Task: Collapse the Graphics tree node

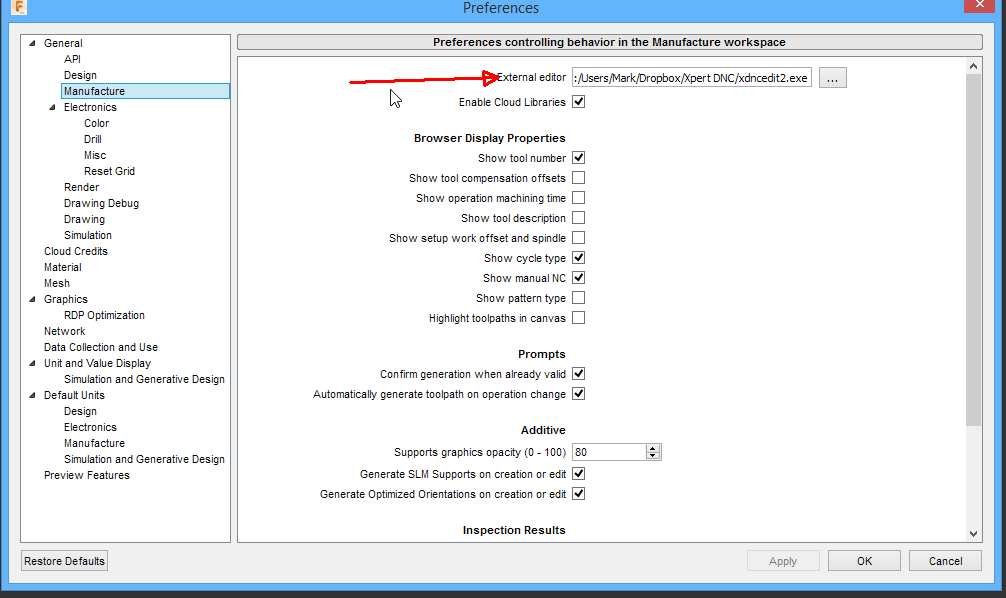Action: [x=32, y=299]
